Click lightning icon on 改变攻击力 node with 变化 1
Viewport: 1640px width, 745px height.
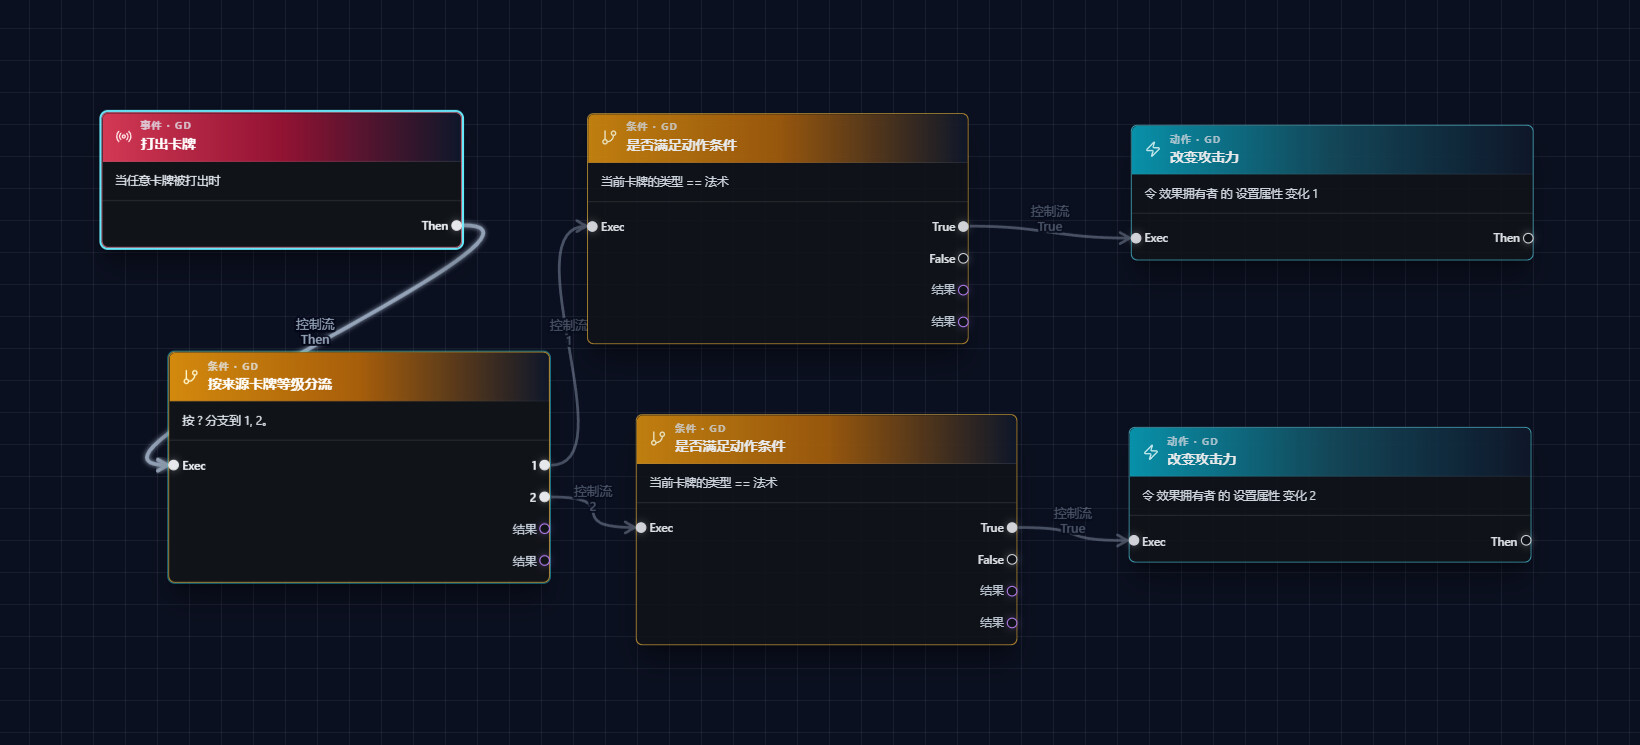[x=1153, y=149]
